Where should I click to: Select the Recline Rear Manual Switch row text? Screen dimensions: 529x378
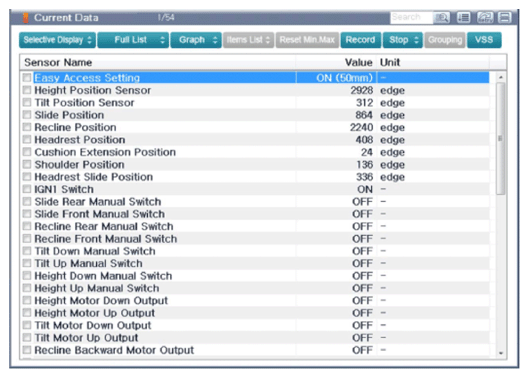(x=104, y=226)
